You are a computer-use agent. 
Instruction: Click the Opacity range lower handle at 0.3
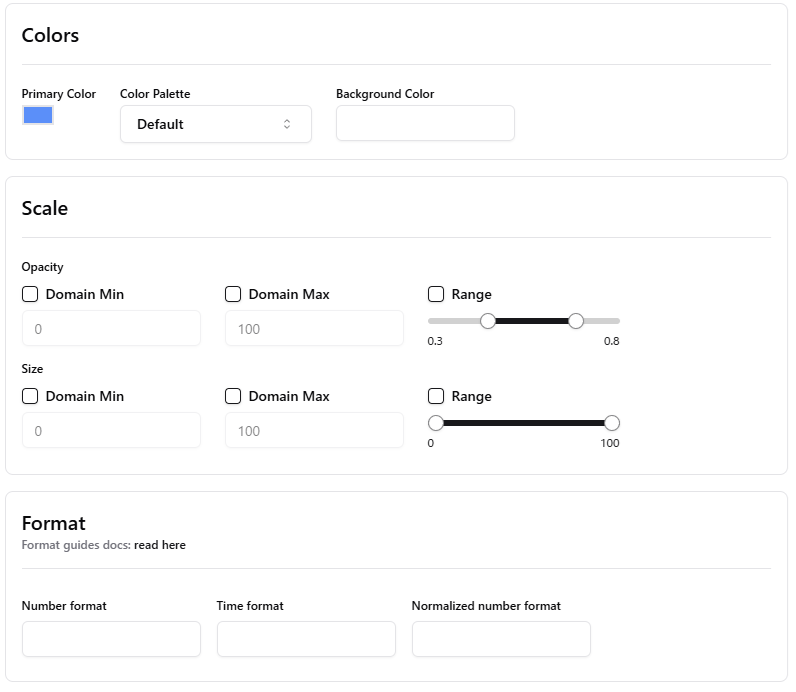tap(488, 321)
